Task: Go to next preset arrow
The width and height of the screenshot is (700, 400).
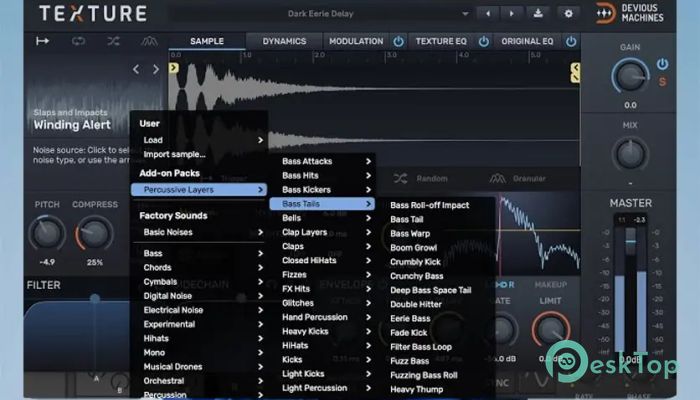Action: click(512, 13)
